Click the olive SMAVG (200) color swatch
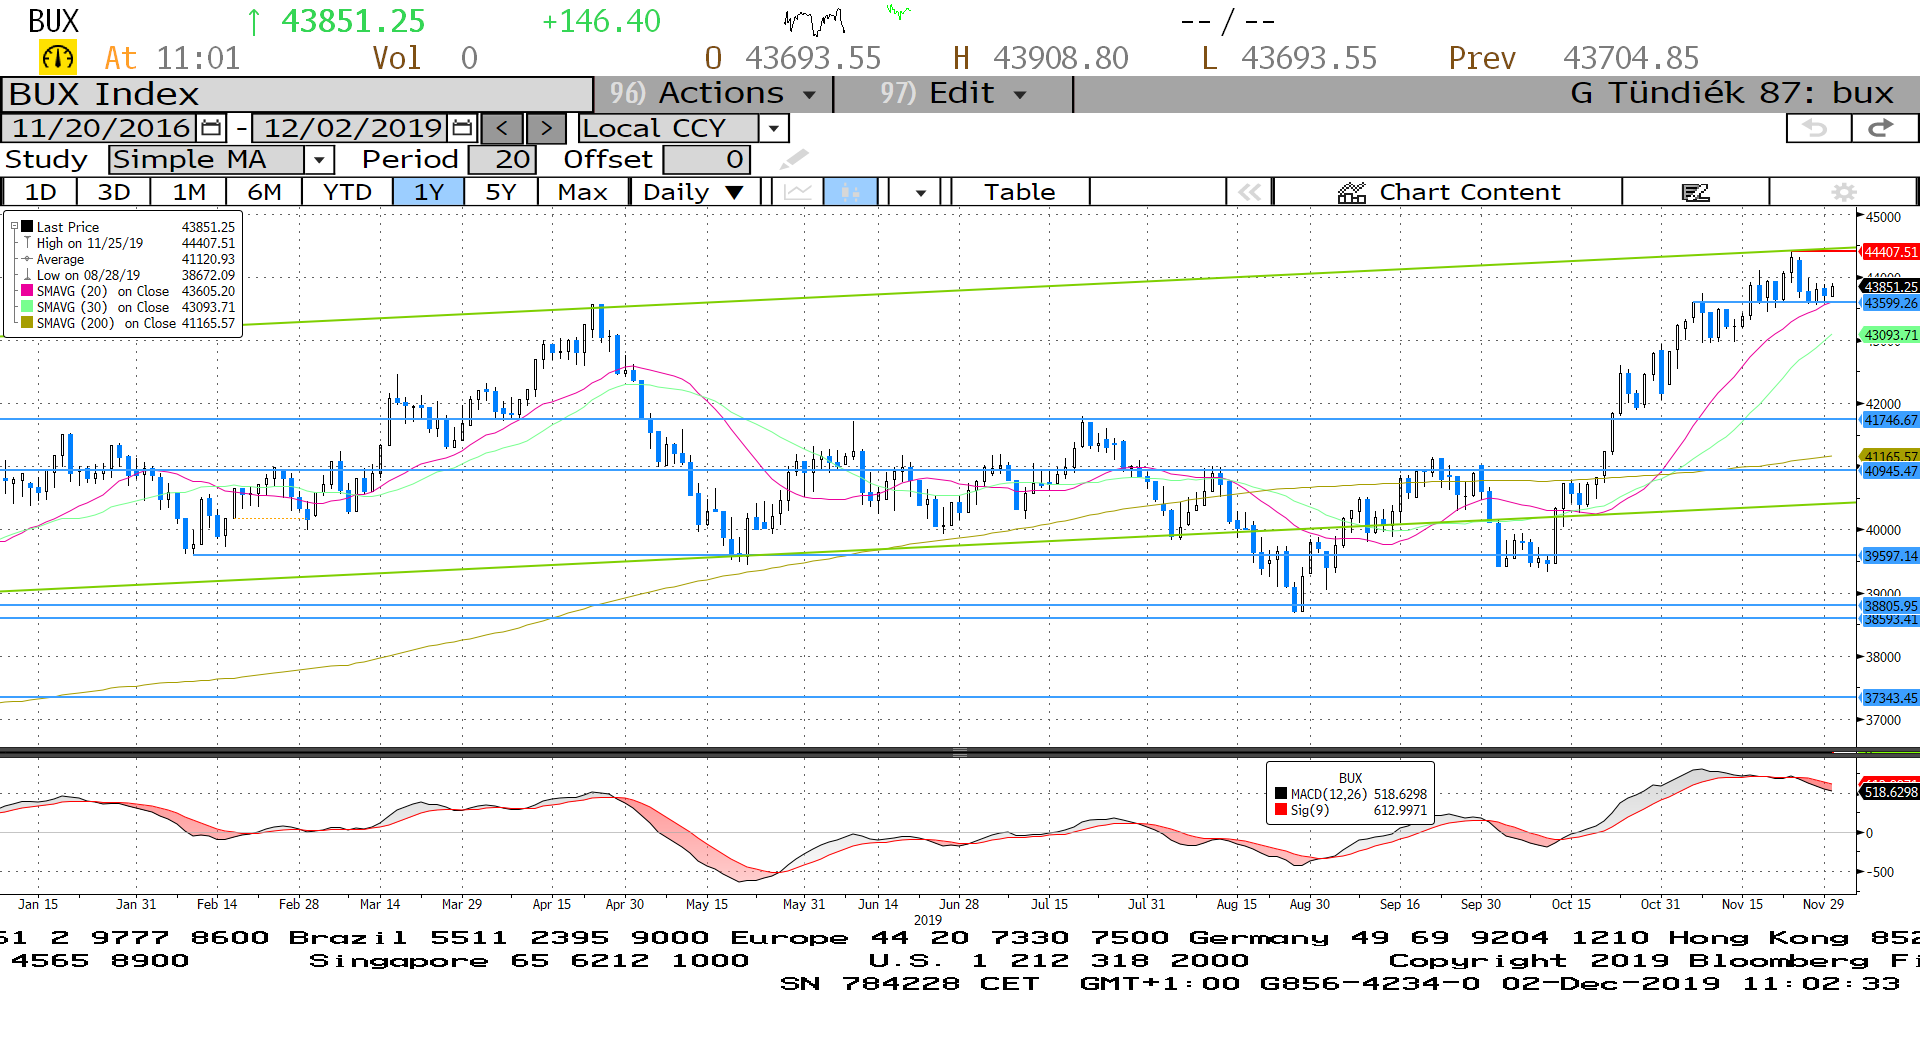The width and height of the screenshot is (1920, 1039). point(27,323)
